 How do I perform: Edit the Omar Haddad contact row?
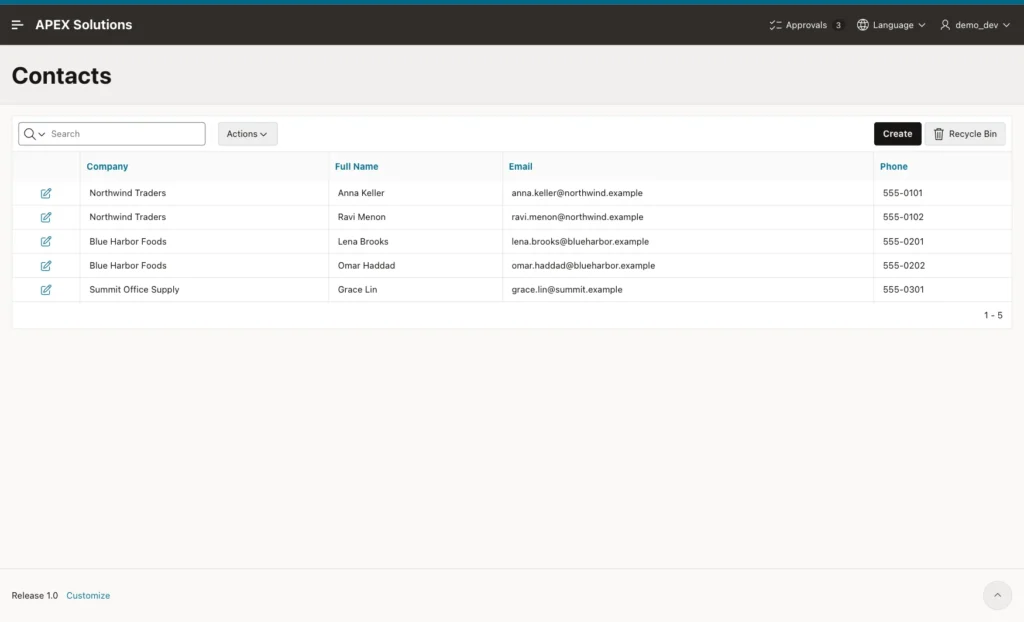46,266
